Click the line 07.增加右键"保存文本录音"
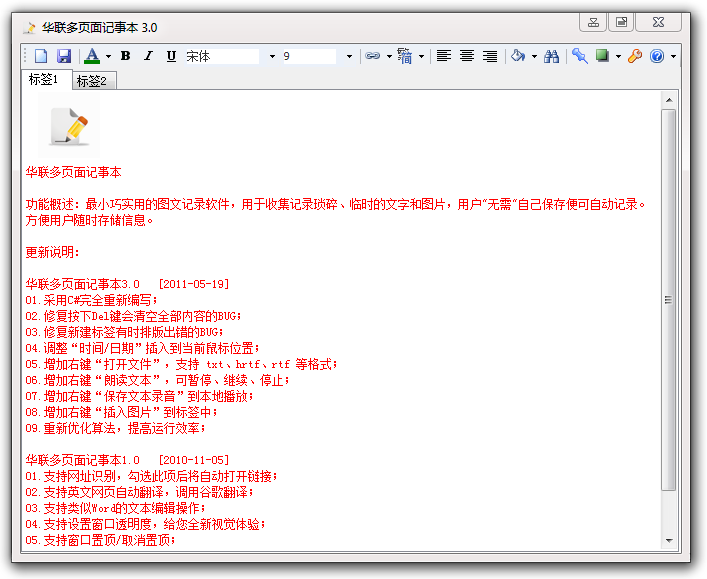Viewport: 707px width, 579px height. pos(139,396)
